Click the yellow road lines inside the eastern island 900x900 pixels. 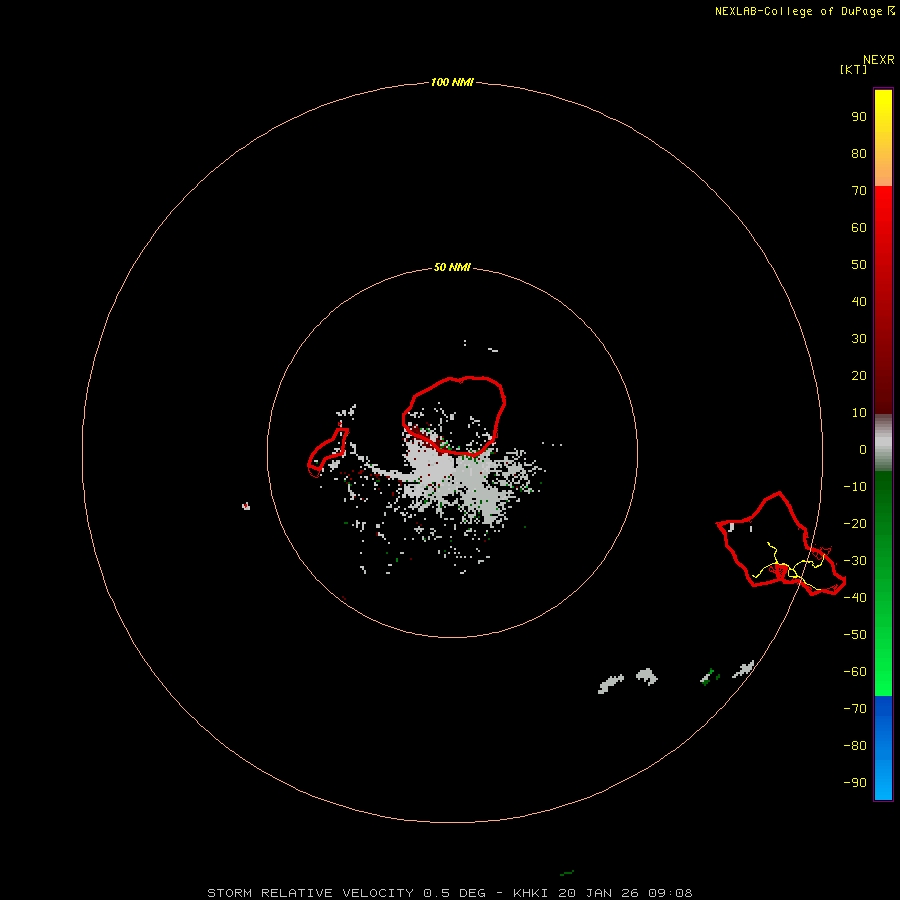pos(788,567)
